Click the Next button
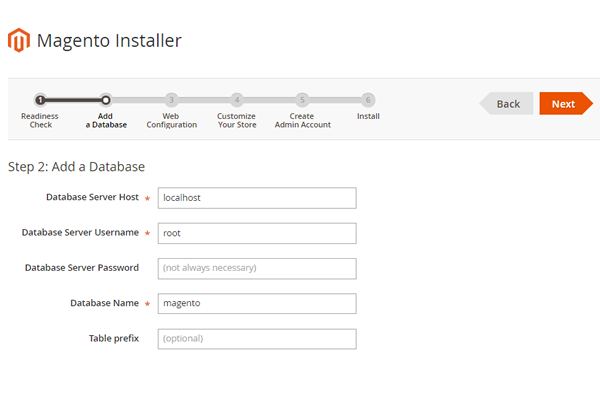The image size is (600, 400). 566,103
